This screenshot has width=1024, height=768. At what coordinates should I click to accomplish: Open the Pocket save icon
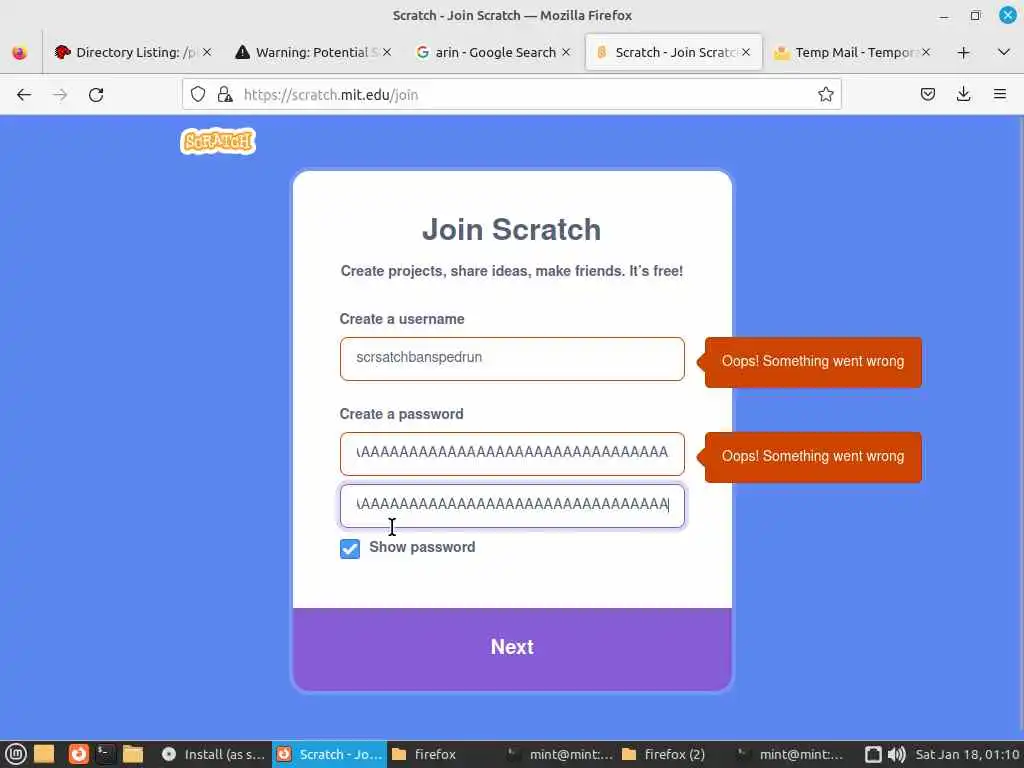point(927,95)
